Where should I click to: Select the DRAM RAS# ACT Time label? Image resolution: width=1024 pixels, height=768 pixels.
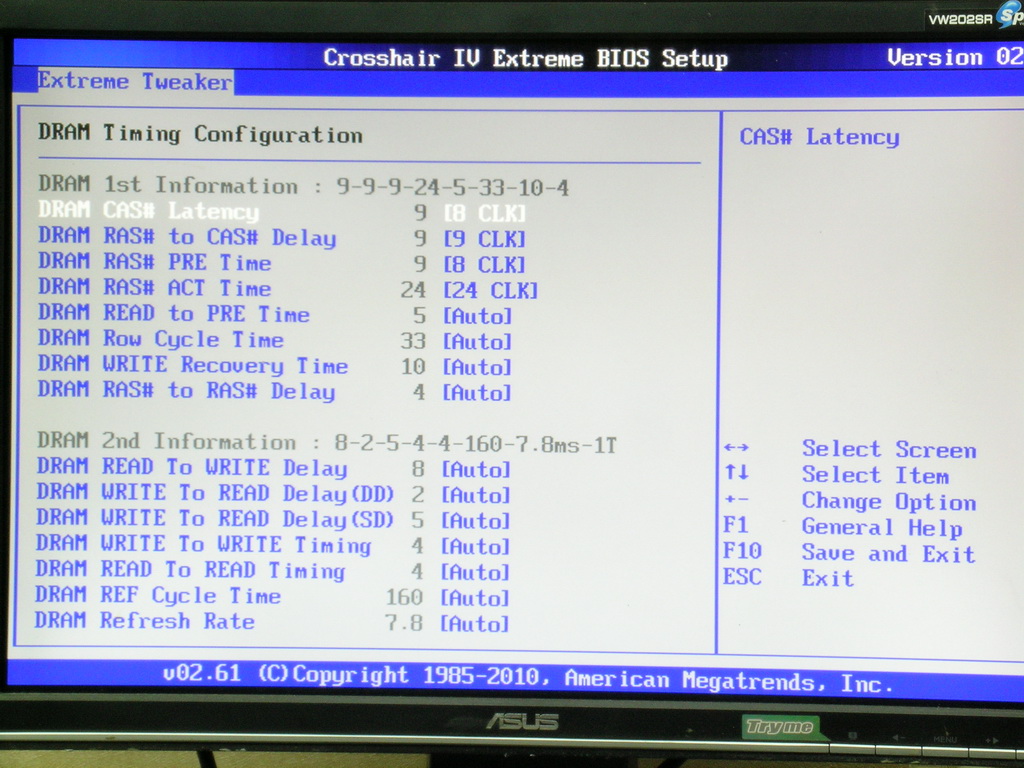tap(155, 287)
